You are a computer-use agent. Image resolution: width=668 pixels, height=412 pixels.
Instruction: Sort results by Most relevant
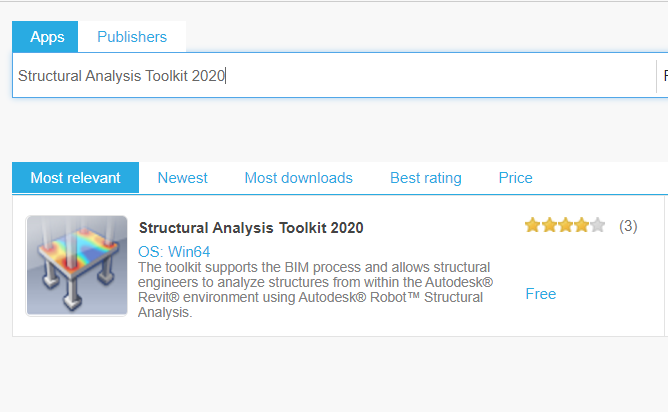tap(75, 178)
